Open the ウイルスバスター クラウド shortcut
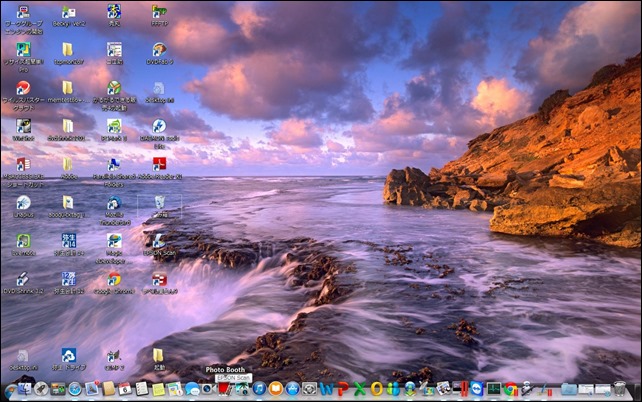The image size is (642, 402). [x=23, y=95]
